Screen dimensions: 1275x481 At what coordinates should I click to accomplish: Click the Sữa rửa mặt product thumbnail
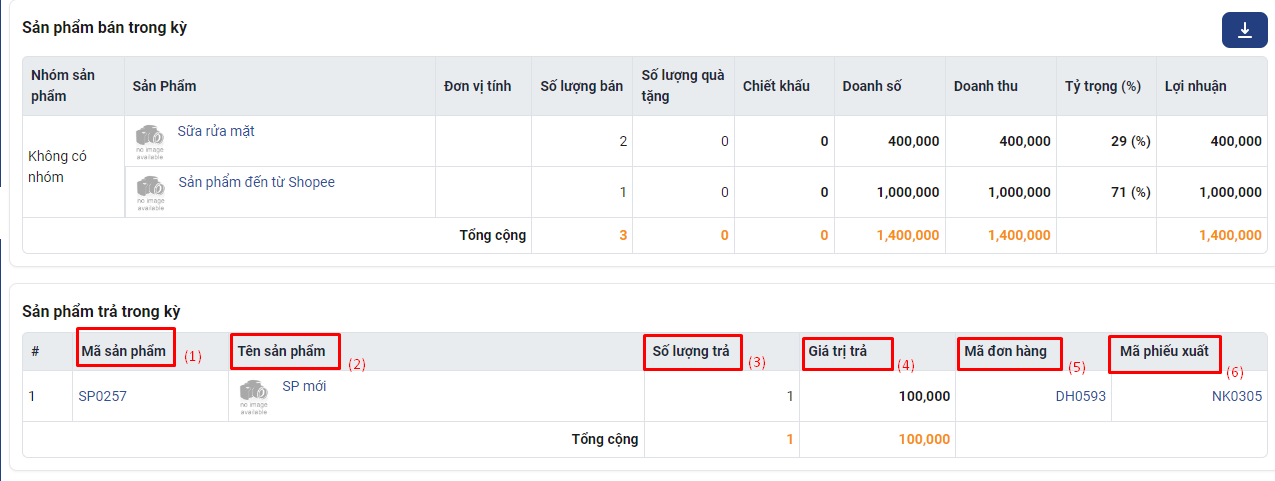pyautogui.click(x=151, y=141)
